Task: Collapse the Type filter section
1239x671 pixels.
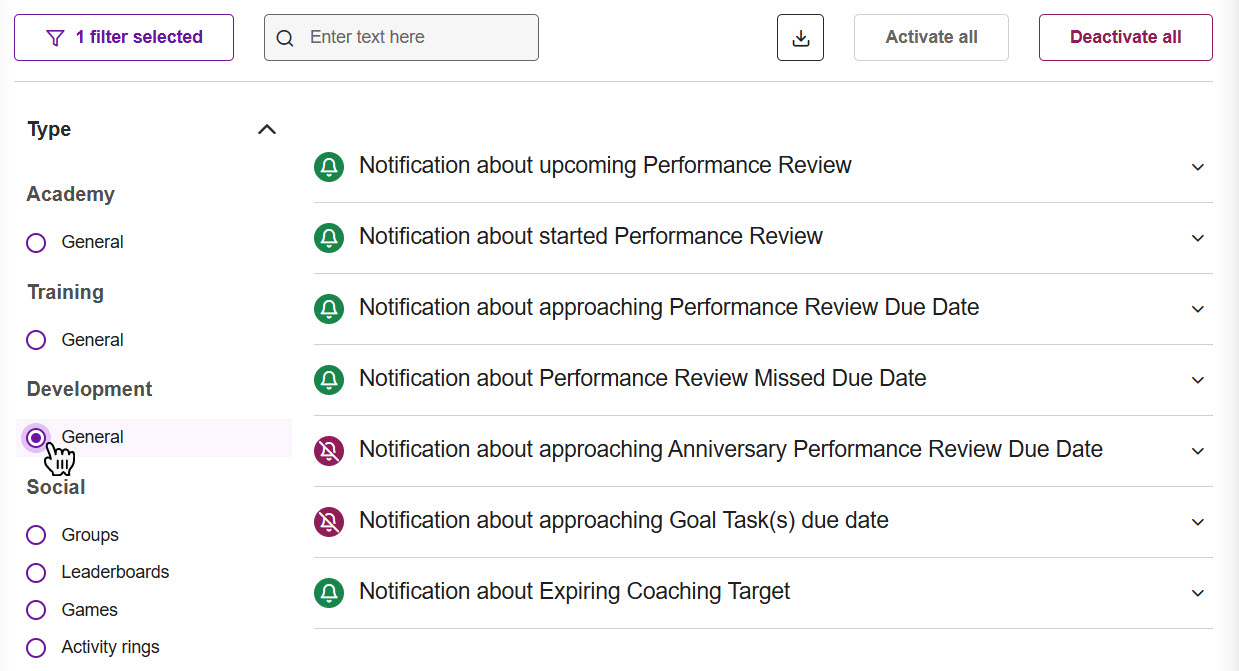Action: pyautogui.click(x=266, y=130)
